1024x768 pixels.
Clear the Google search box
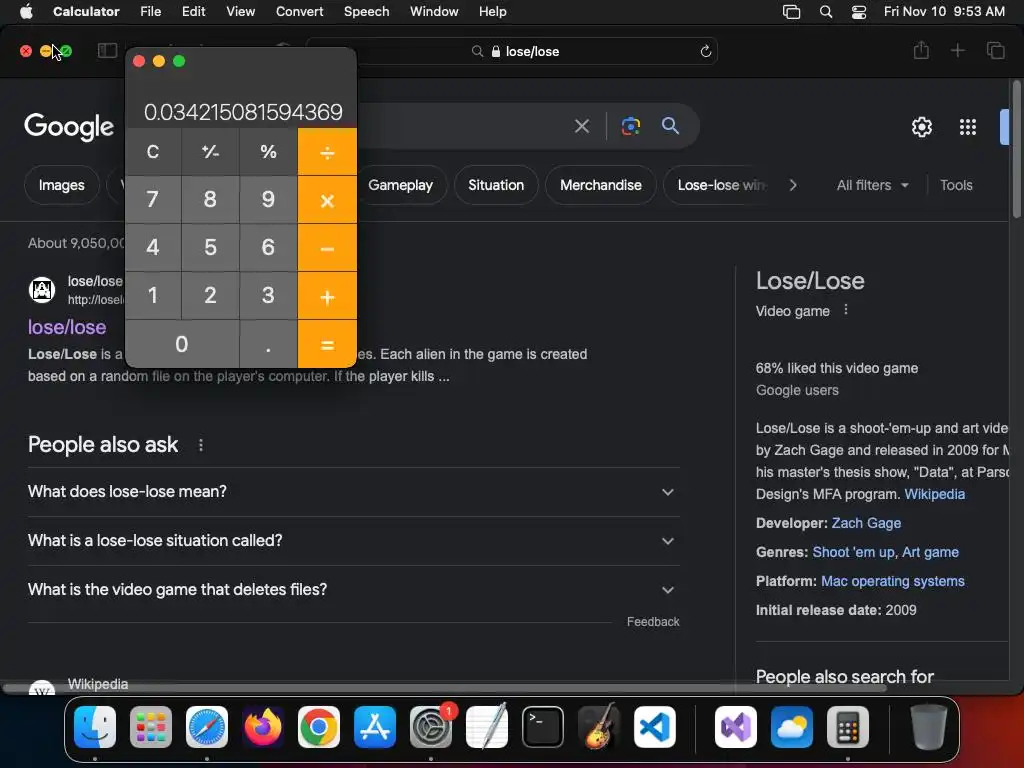(581, 126)
